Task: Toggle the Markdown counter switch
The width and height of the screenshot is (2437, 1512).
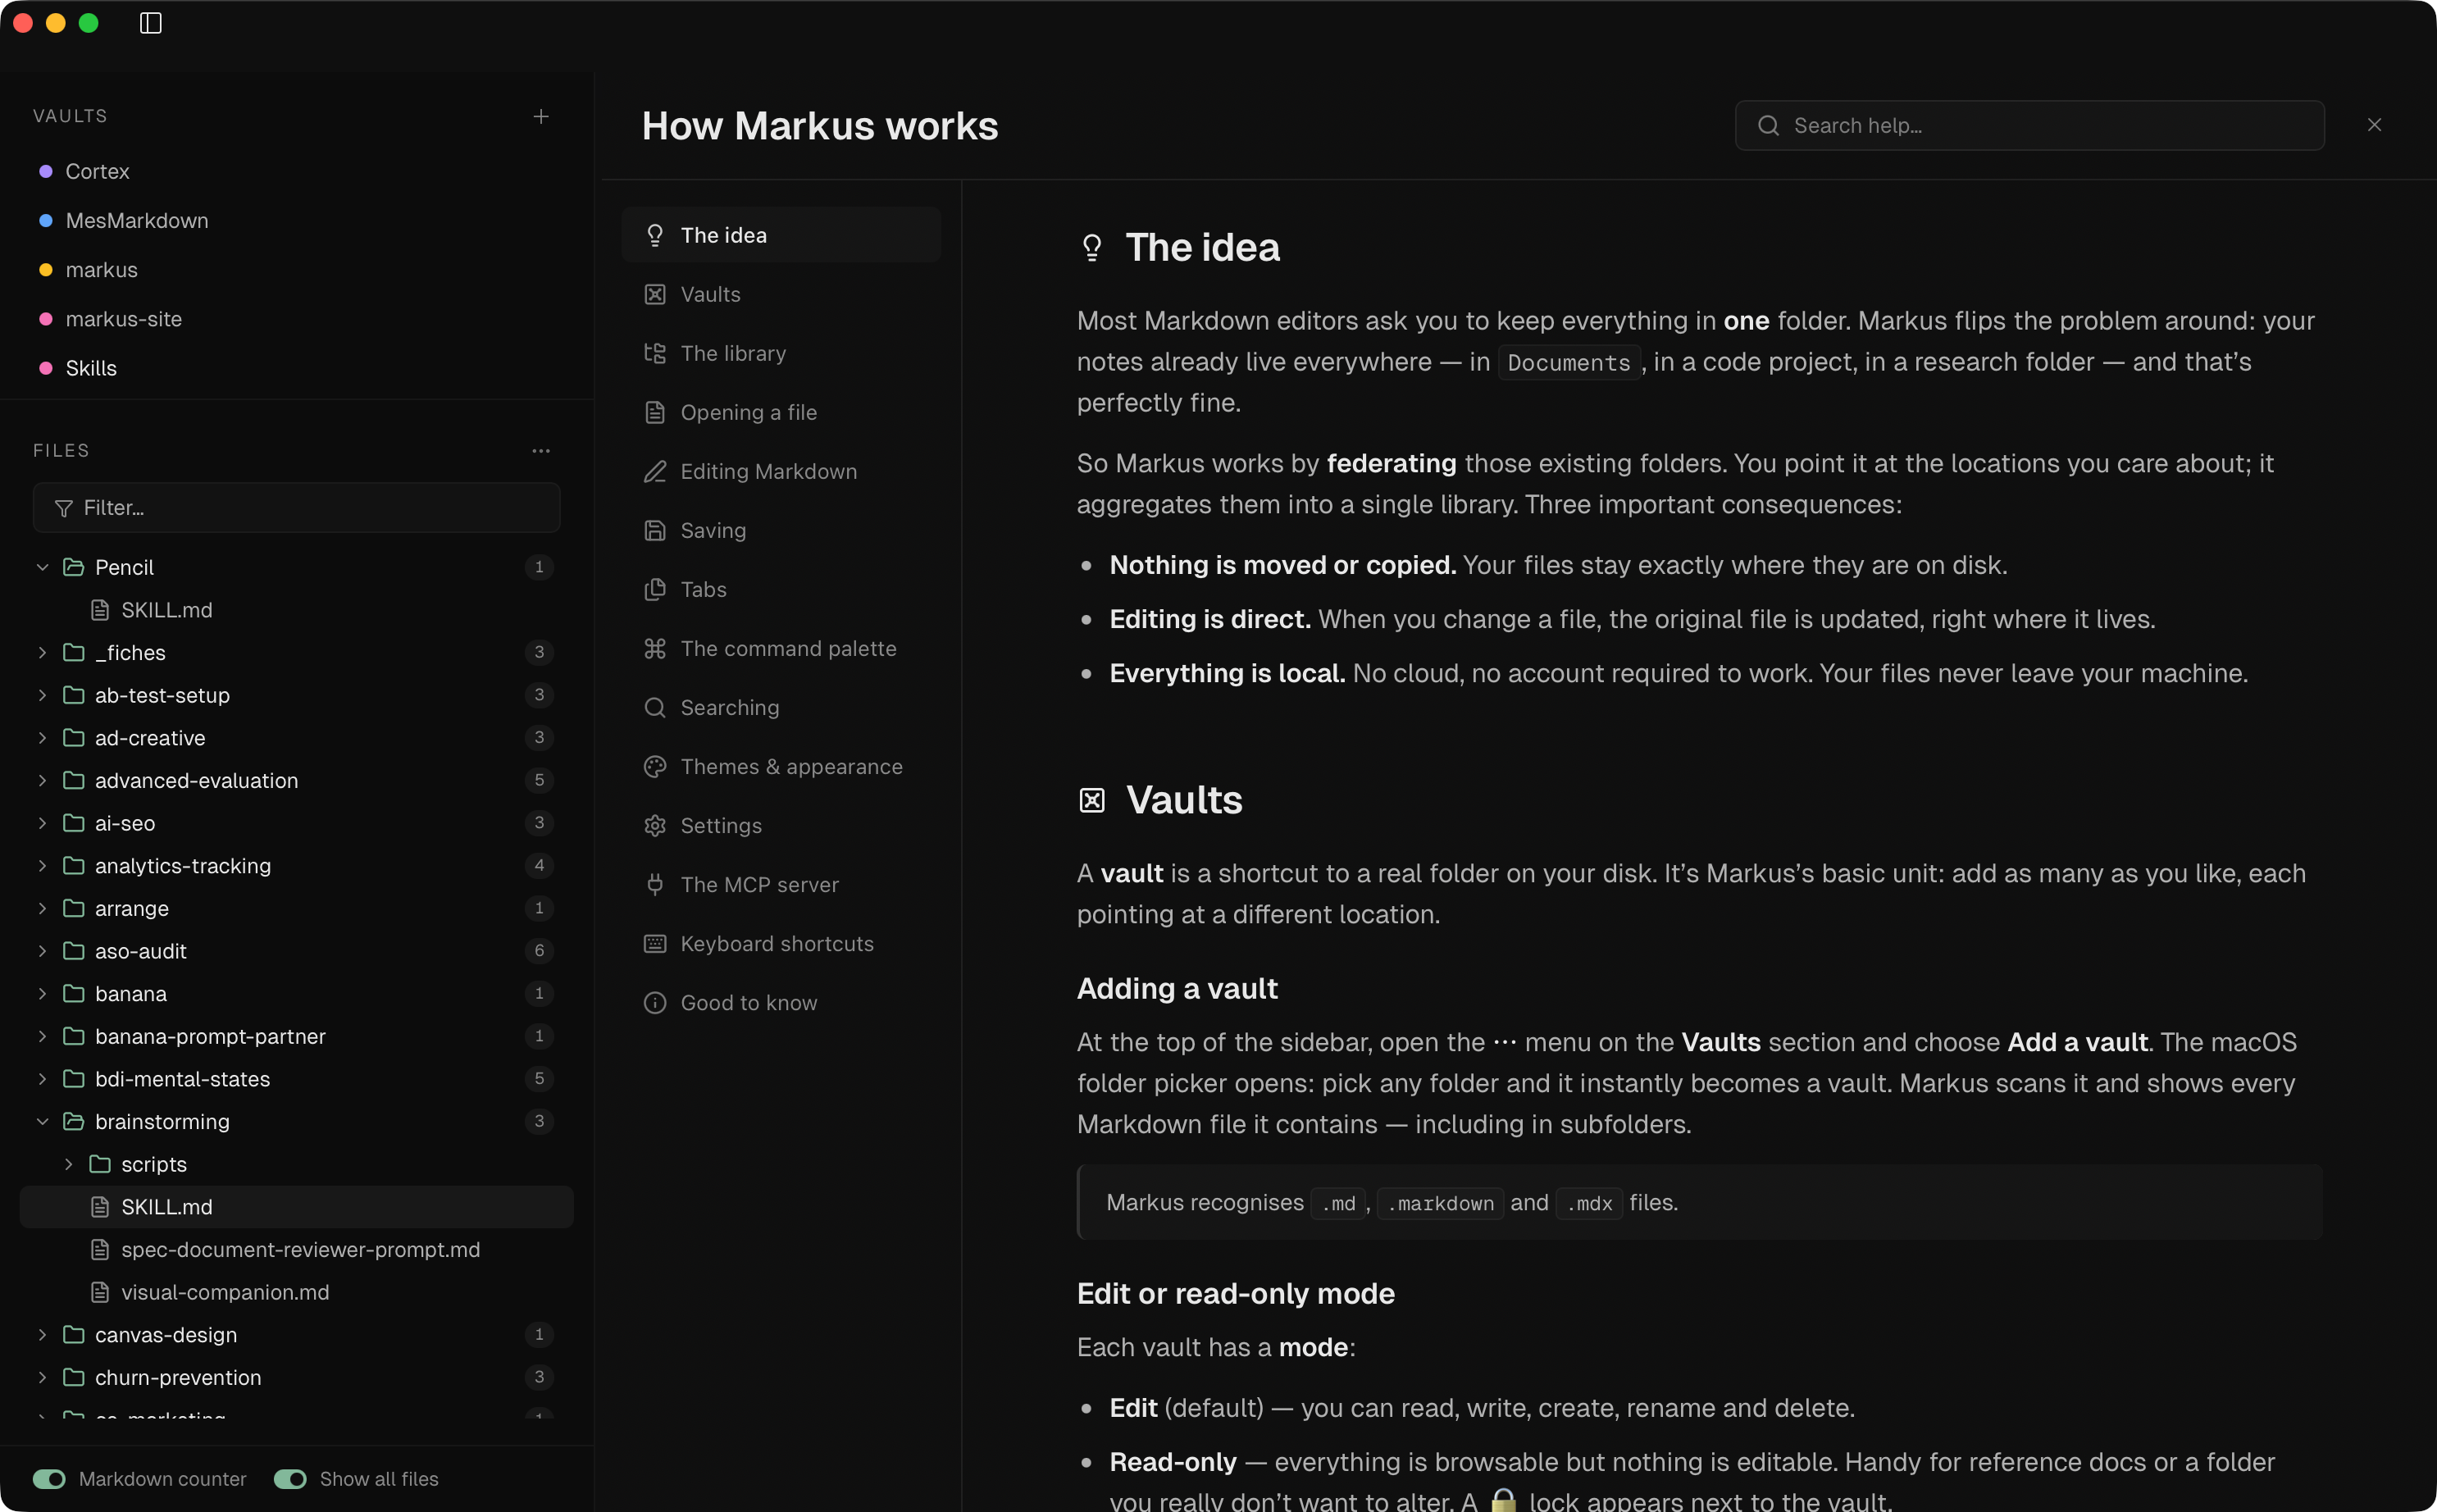Action: point(49,1478)
